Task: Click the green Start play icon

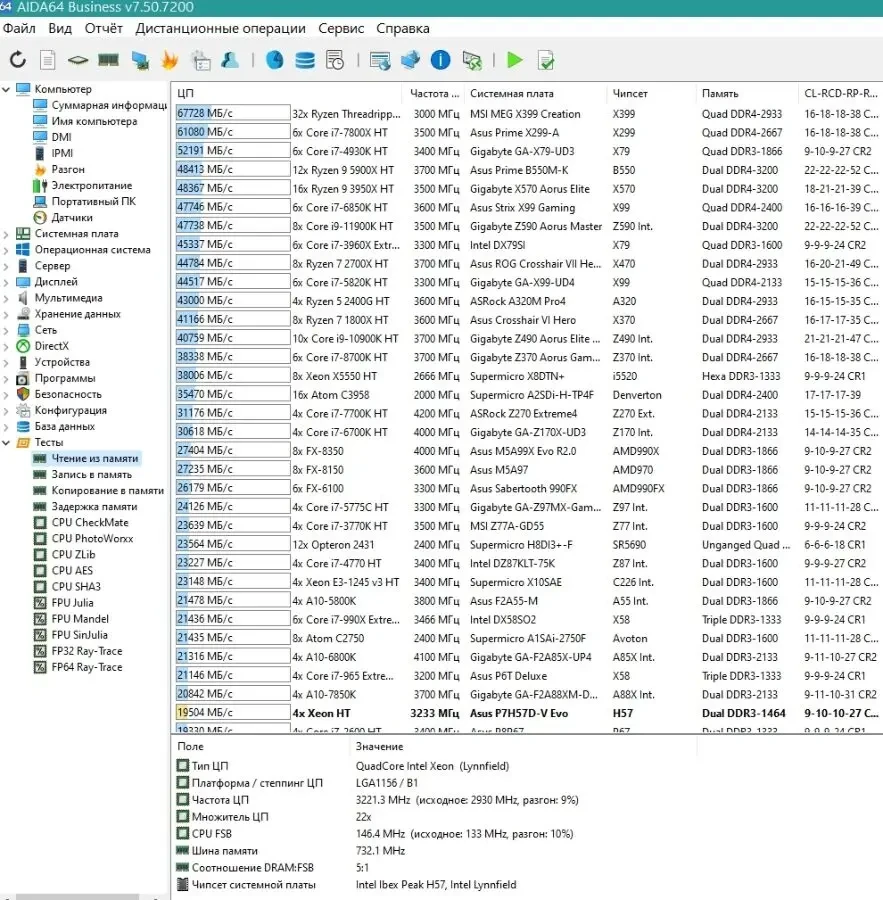Action: pos(514,60)
